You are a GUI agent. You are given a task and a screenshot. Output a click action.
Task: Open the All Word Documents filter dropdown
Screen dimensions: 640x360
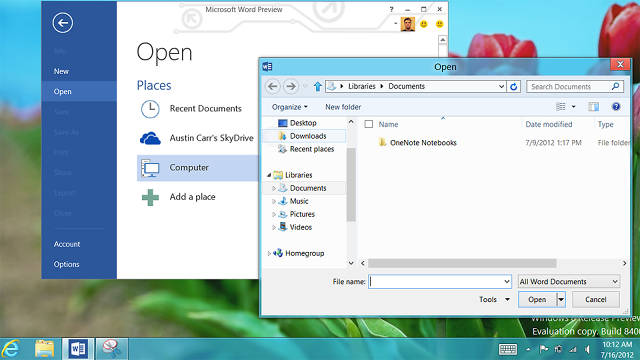click(569, 281)
